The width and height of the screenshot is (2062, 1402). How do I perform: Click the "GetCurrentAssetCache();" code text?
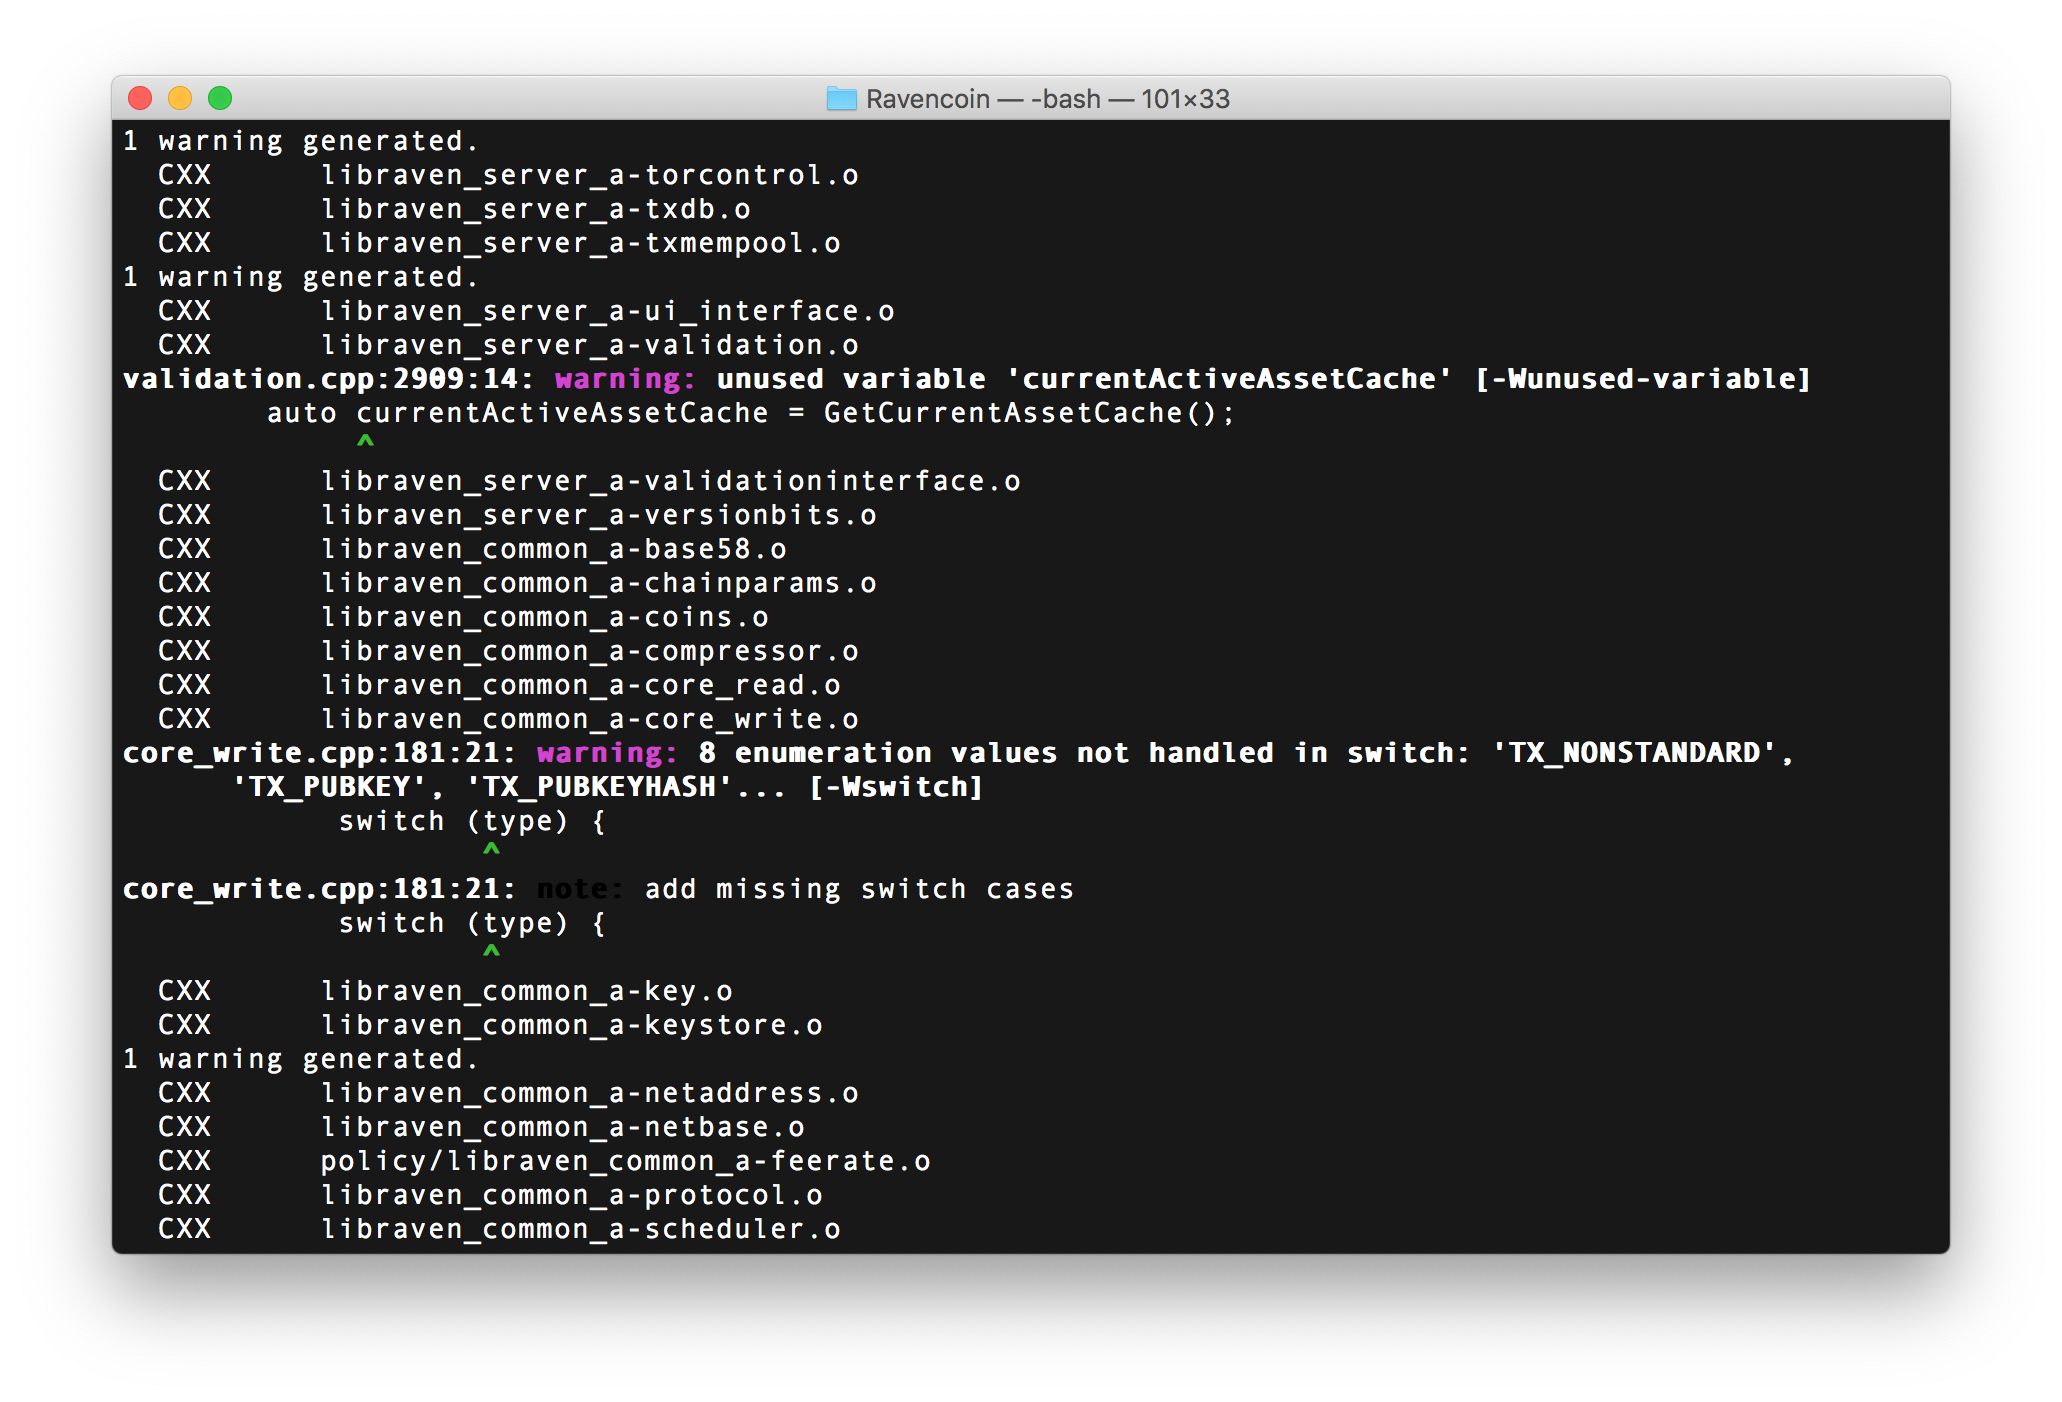pyautogui.click(x=1029, y=413)
